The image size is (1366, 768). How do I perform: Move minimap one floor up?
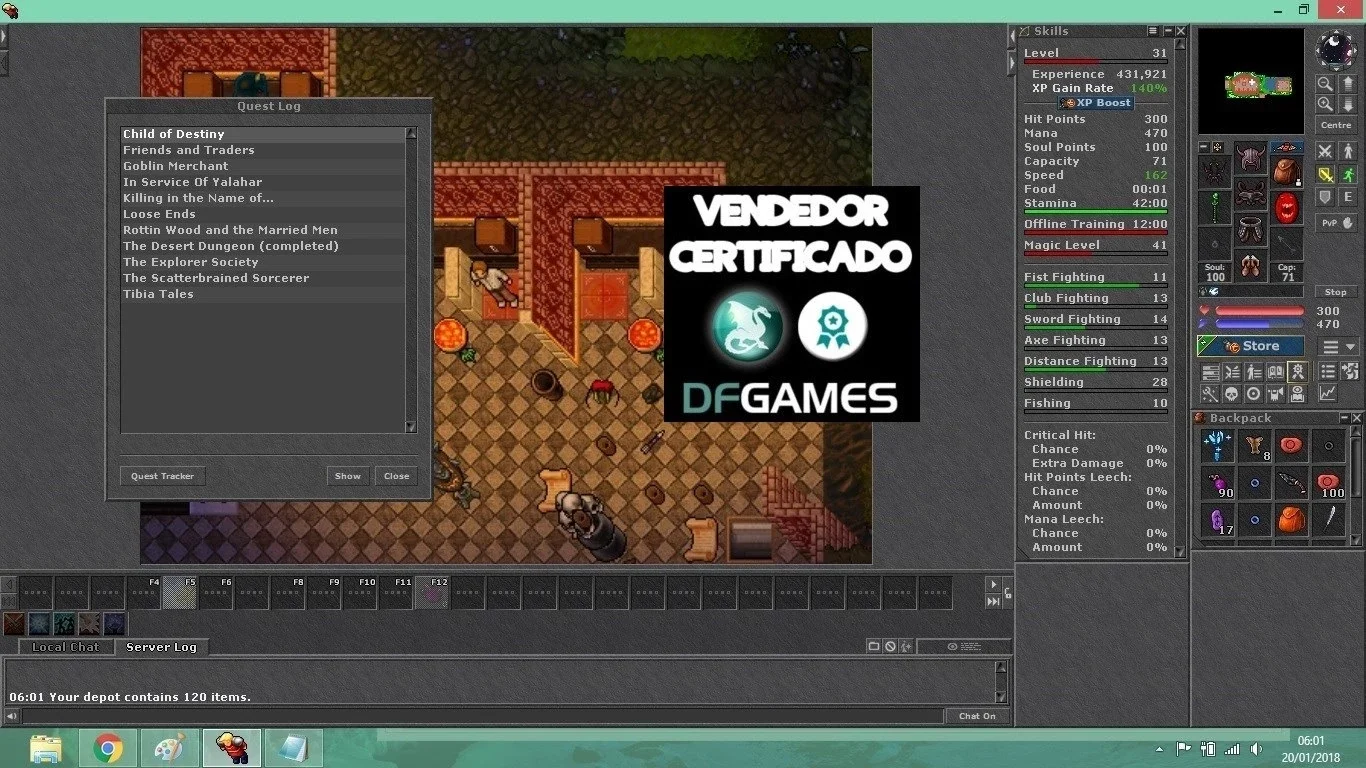pos(1348,84)
